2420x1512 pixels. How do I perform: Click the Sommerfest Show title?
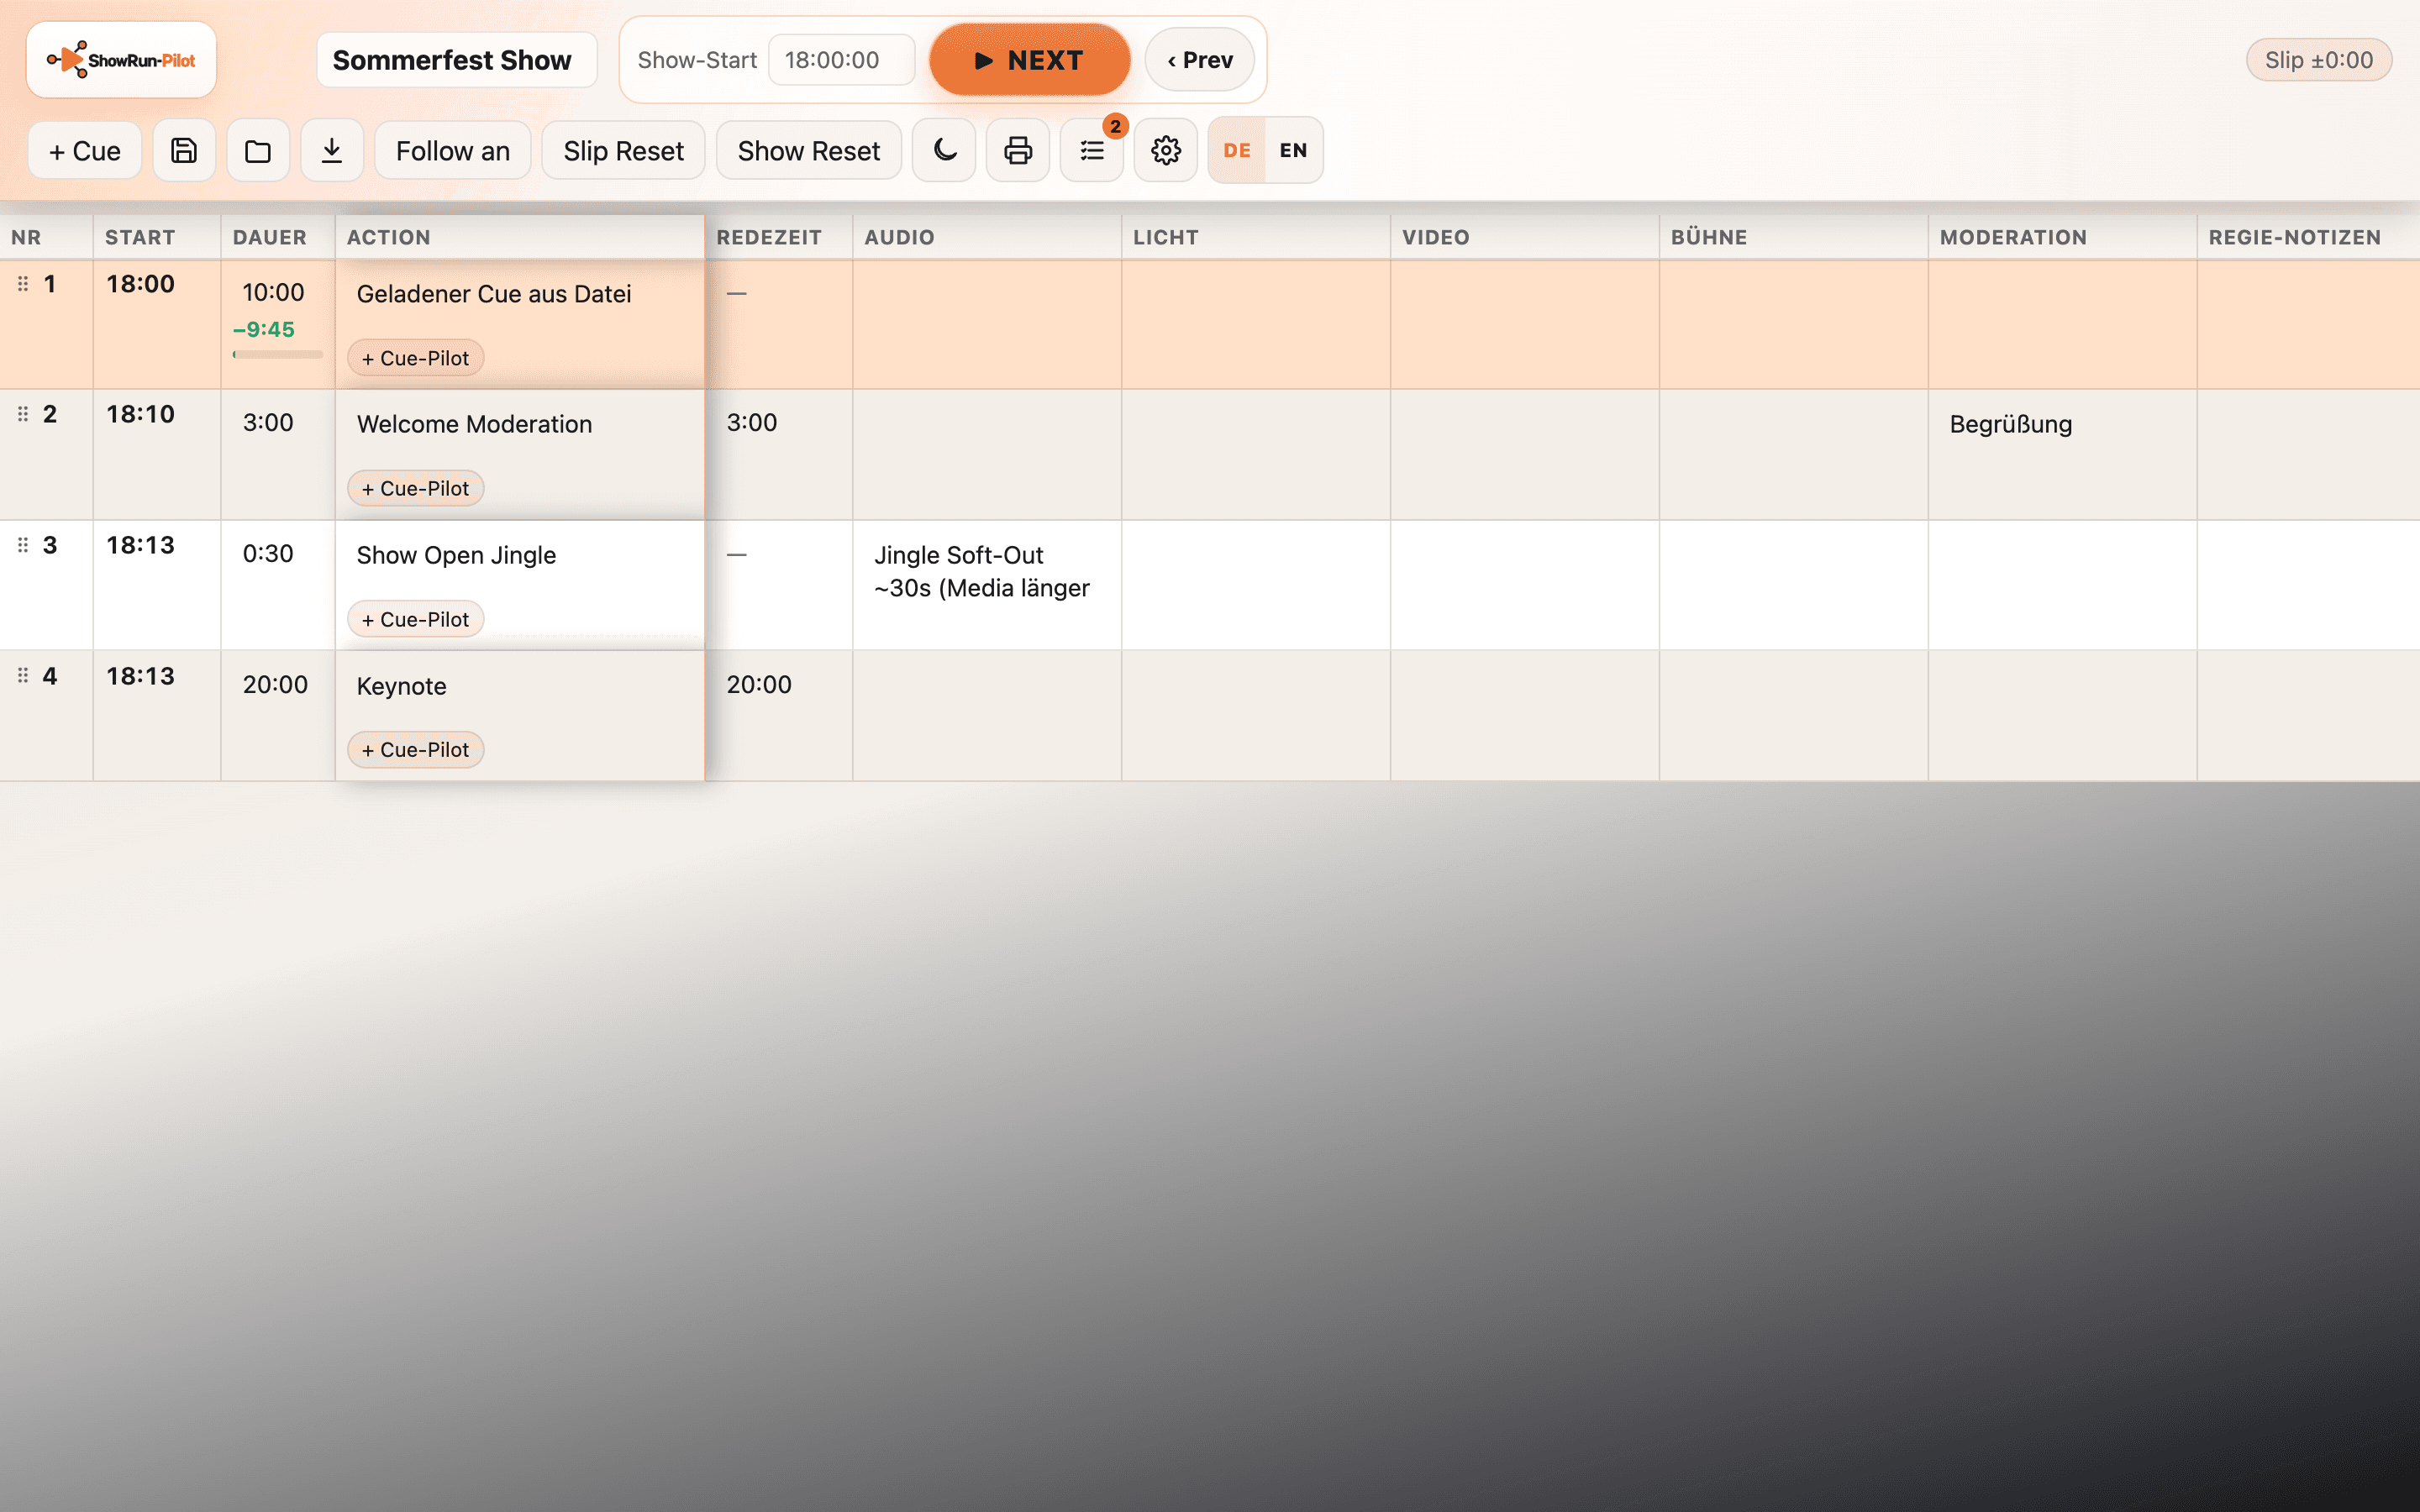tap(457, 60)
